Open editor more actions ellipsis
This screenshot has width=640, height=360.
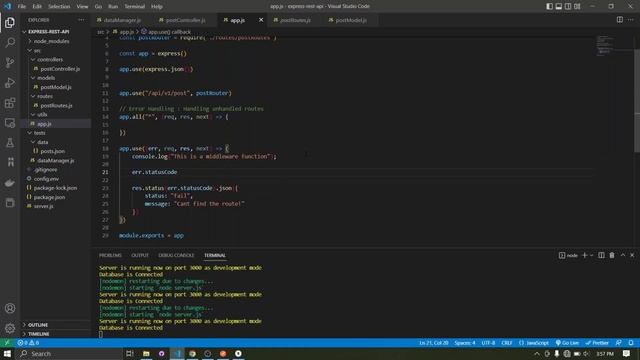pos(631,20)
